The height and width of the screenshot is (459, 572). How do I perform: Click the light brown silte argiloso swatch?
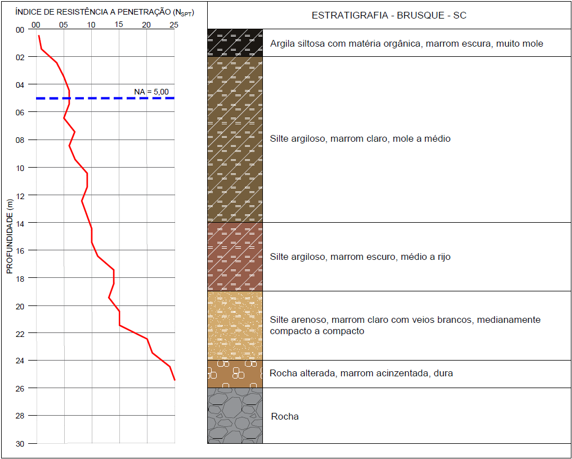[235, 139]
